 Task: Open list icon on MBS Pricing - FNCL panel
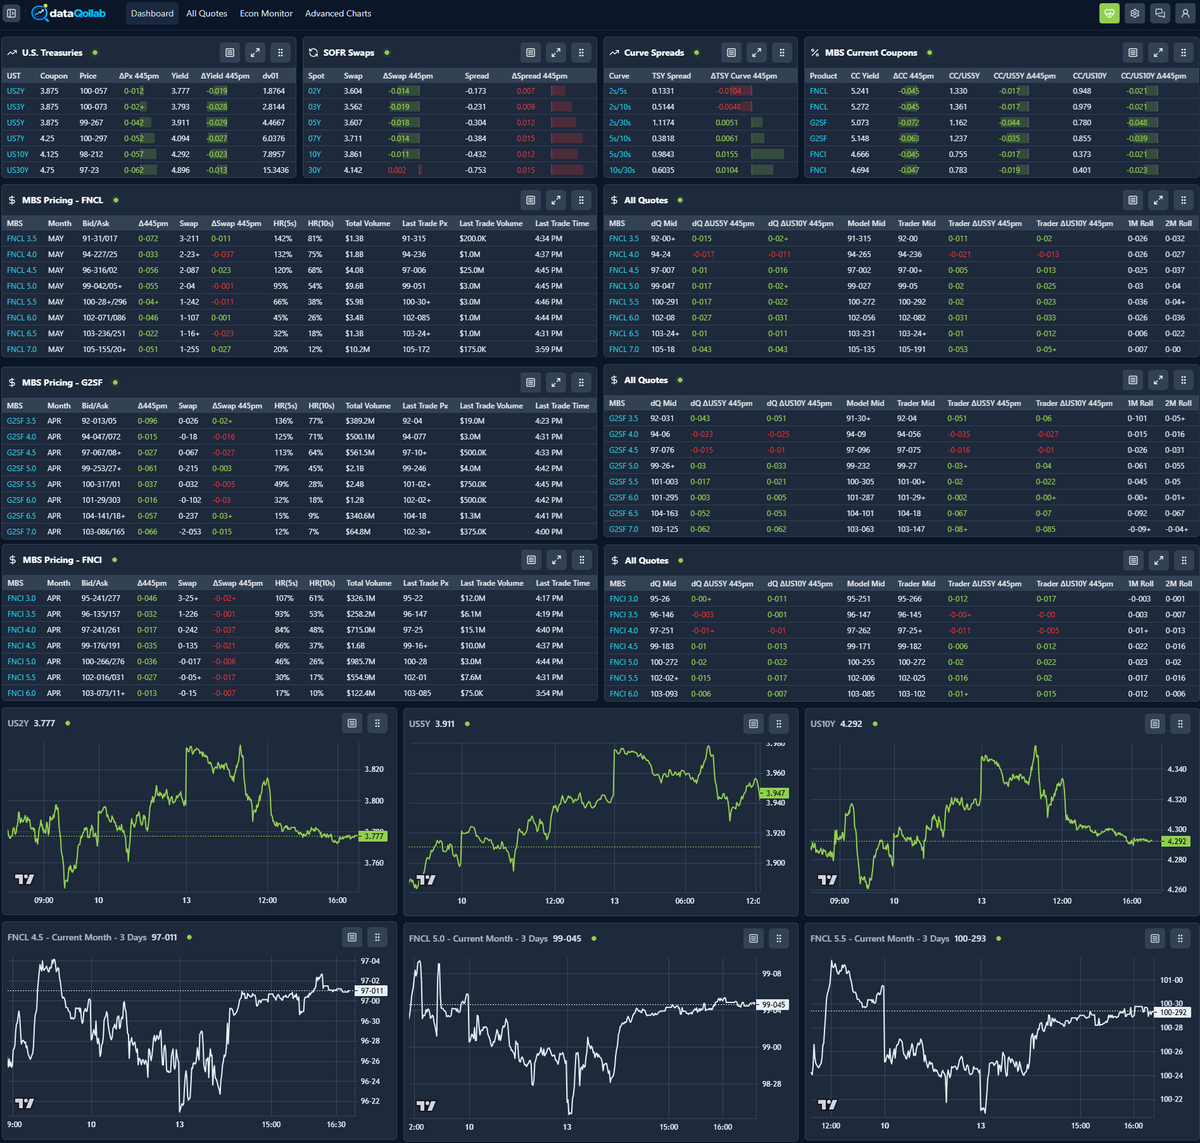coord(531,200)
